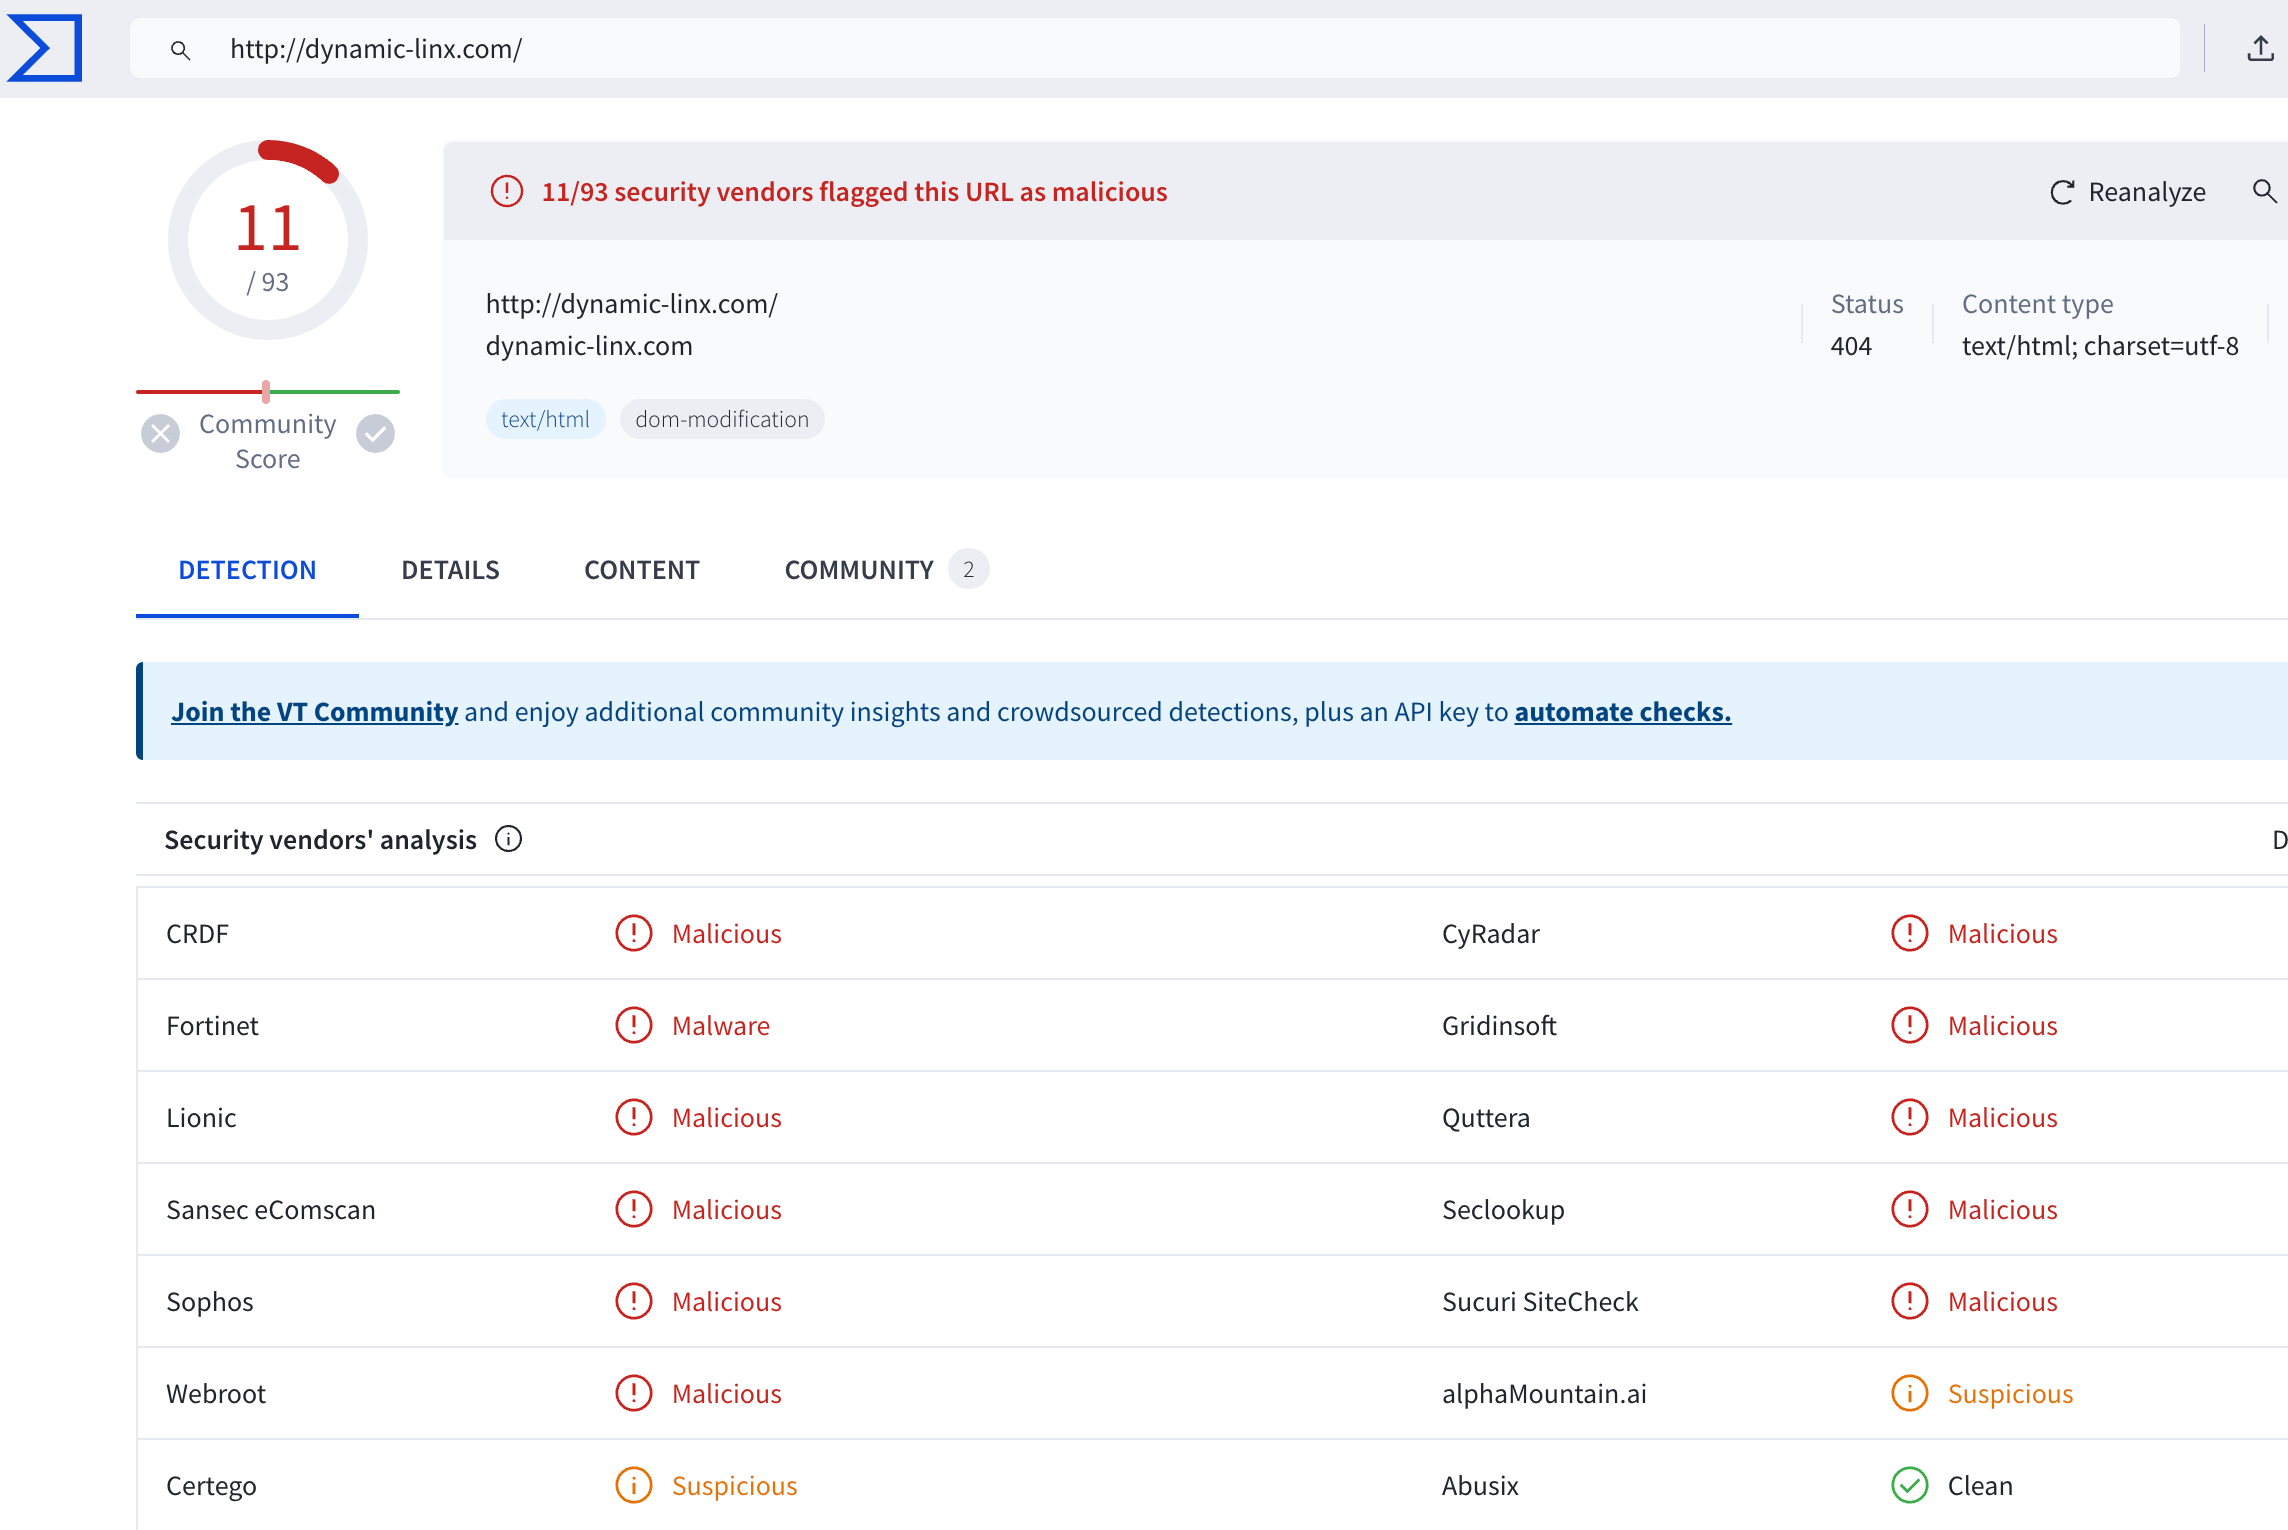This screenshot has width=2288, height=1530.
Task: Click the Security vendors' analysis heading
Action: 320,840
